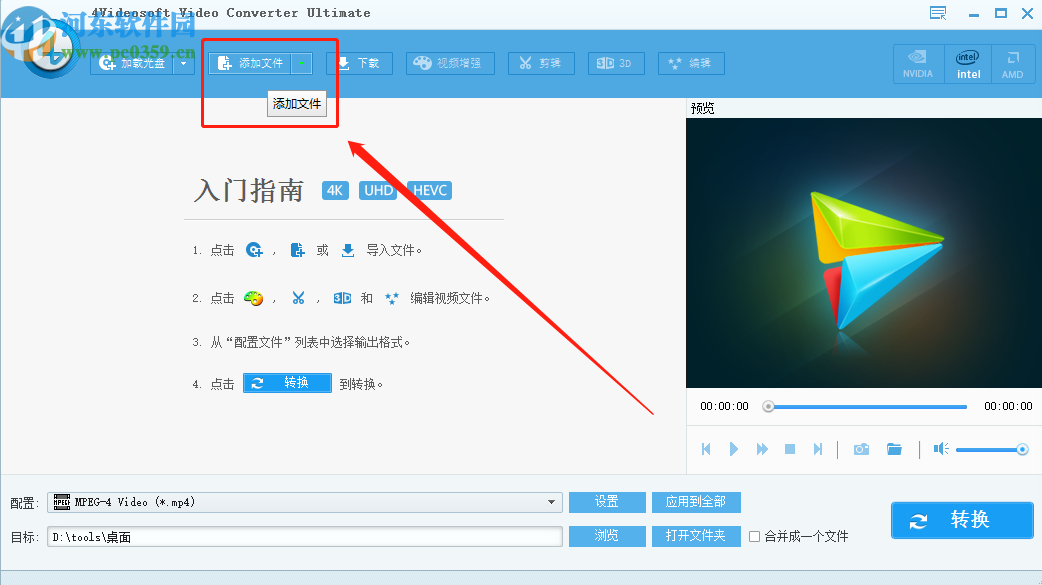The height and width of the screenshot is (585, 1042).
Task: Stop the preview playback
Action: point(790,449)
